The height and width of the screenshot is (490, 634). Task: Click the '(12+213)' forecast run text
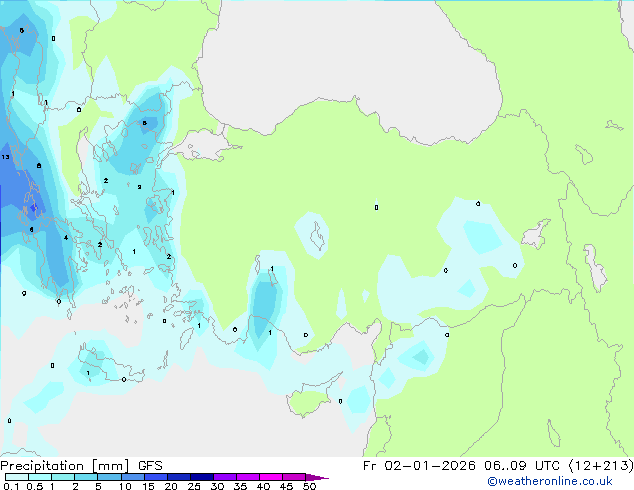[601, 466]
